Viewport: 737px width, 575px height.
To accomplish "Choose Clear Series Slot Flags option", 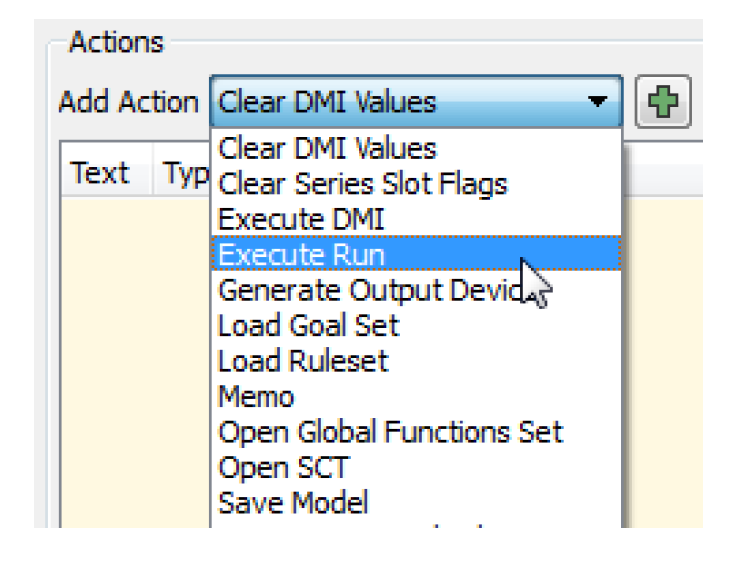I will [x=362, y=184].
